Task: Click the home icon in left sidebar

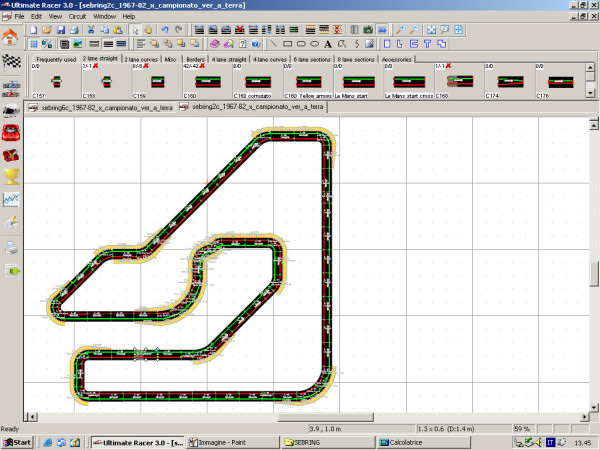Action: (x=12, y=37)
